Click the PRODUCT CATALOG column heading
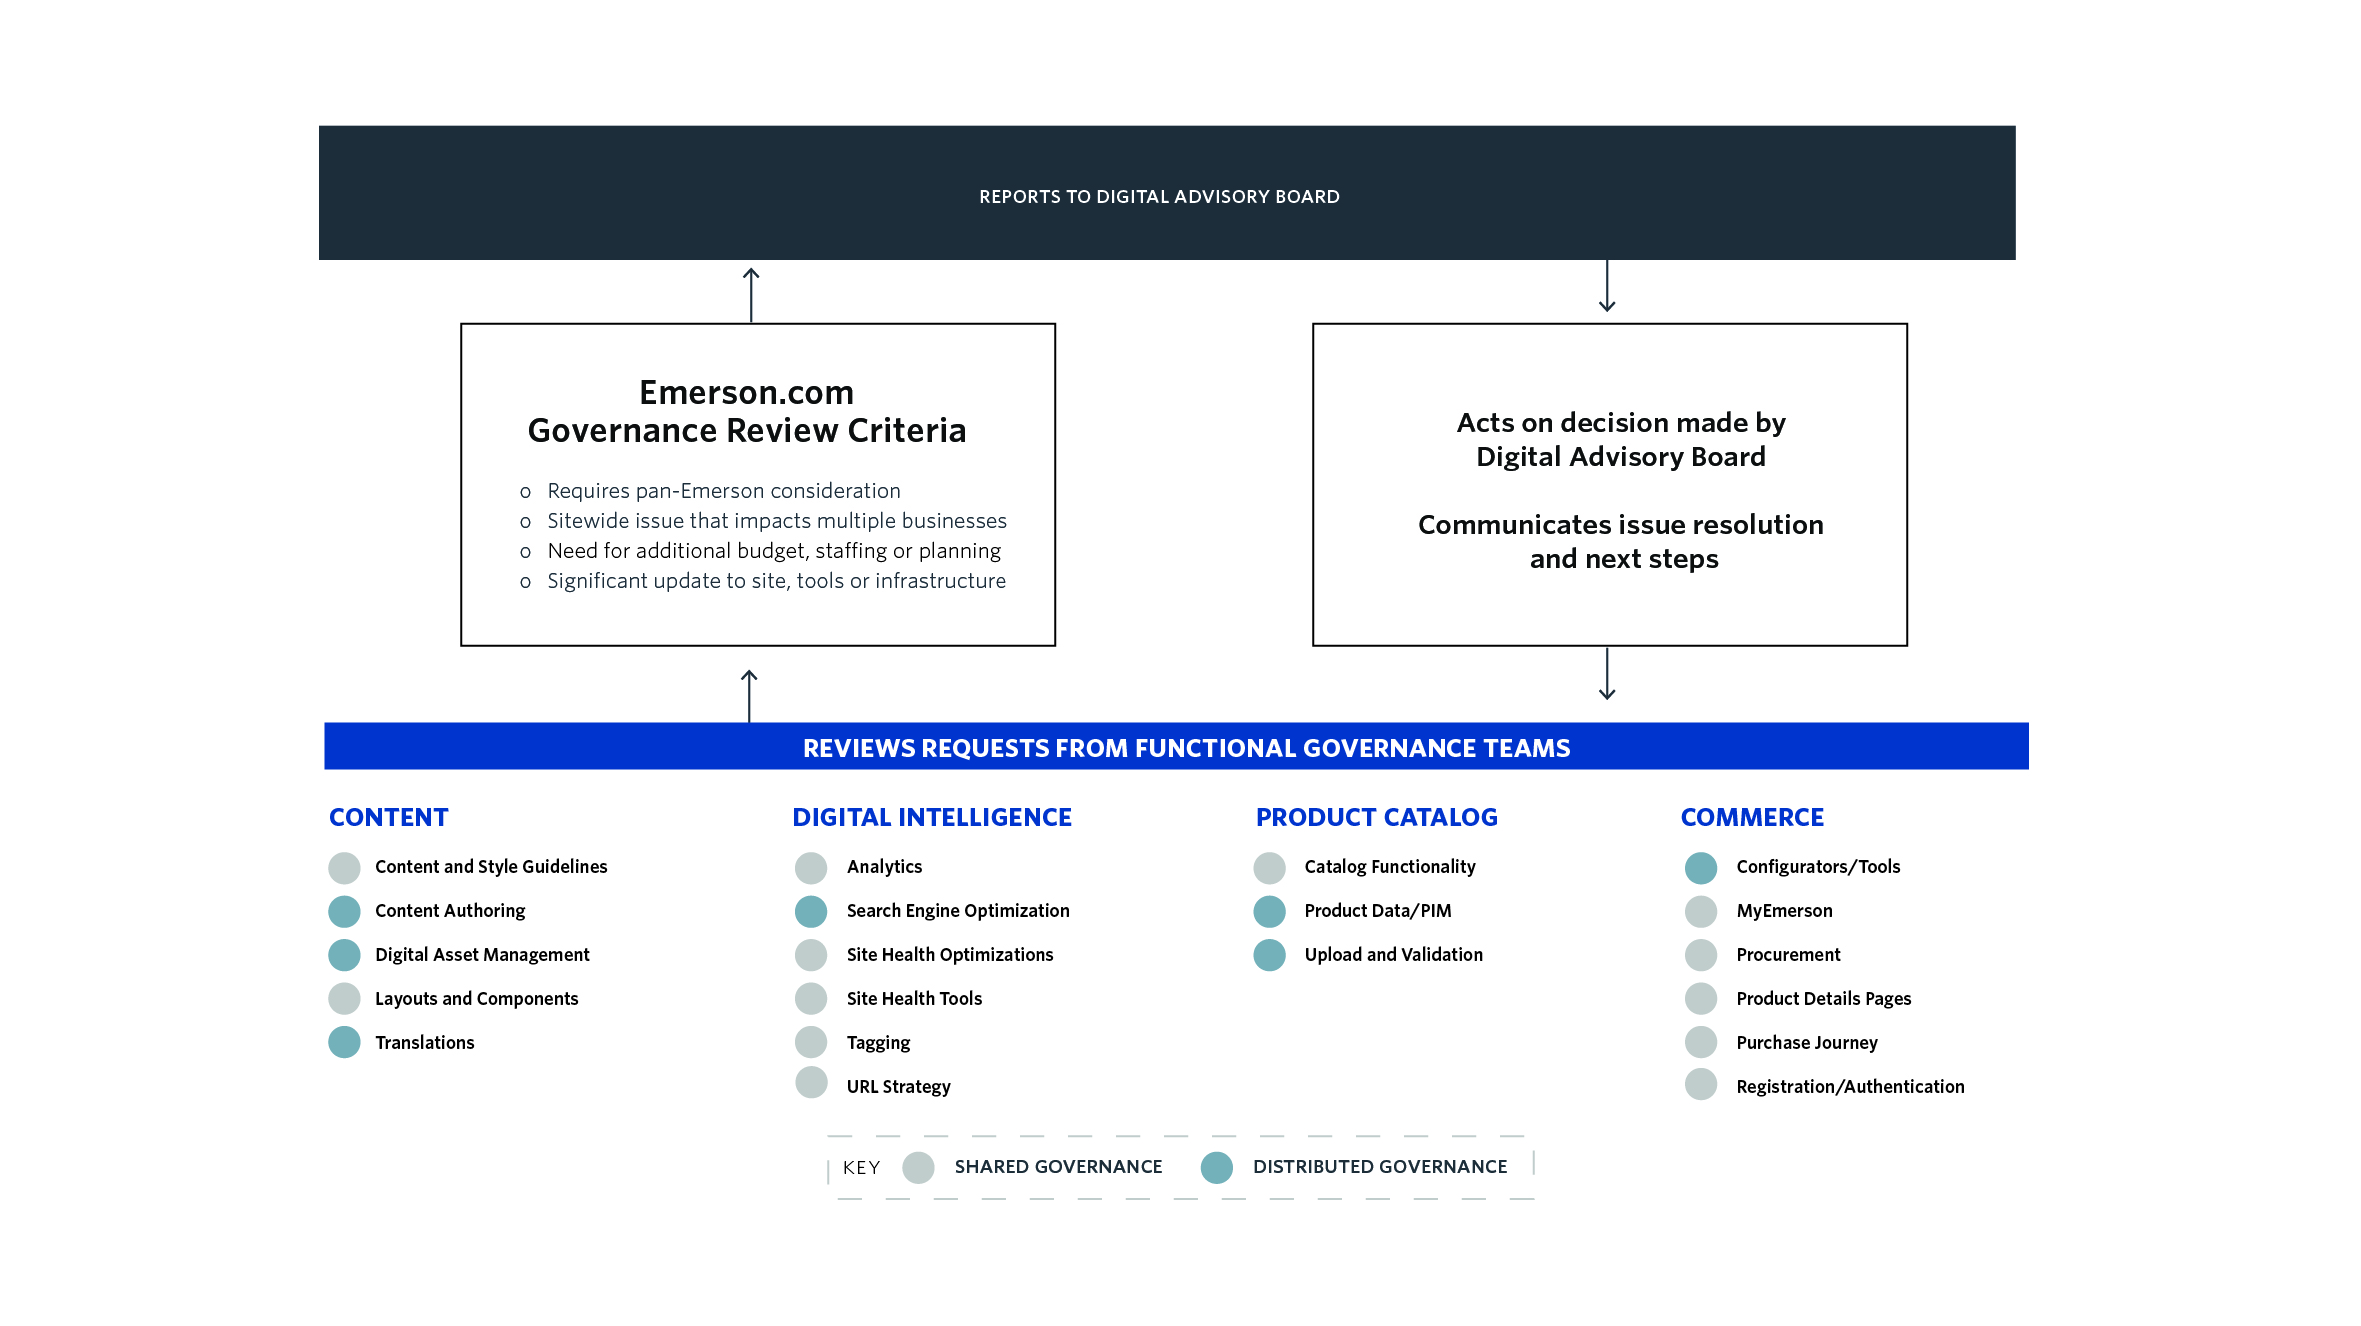Viewport: 2361px width, 1326px height. click(x=1377, y=817)
